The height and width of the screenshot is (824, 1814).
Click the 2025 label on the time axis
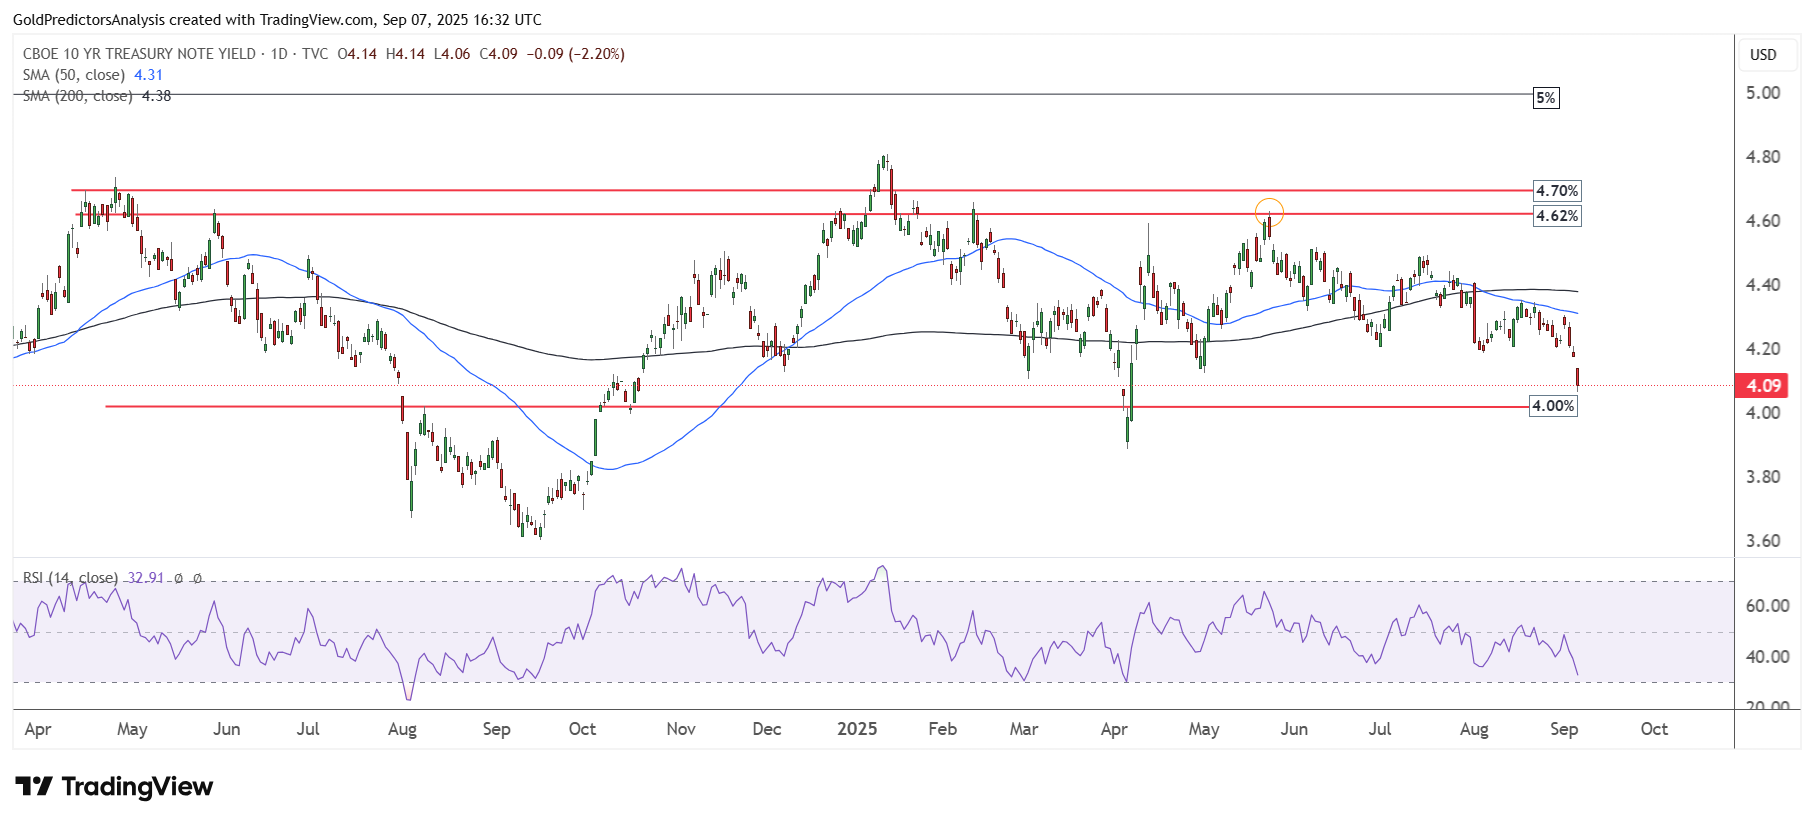[x=857, y=729]
